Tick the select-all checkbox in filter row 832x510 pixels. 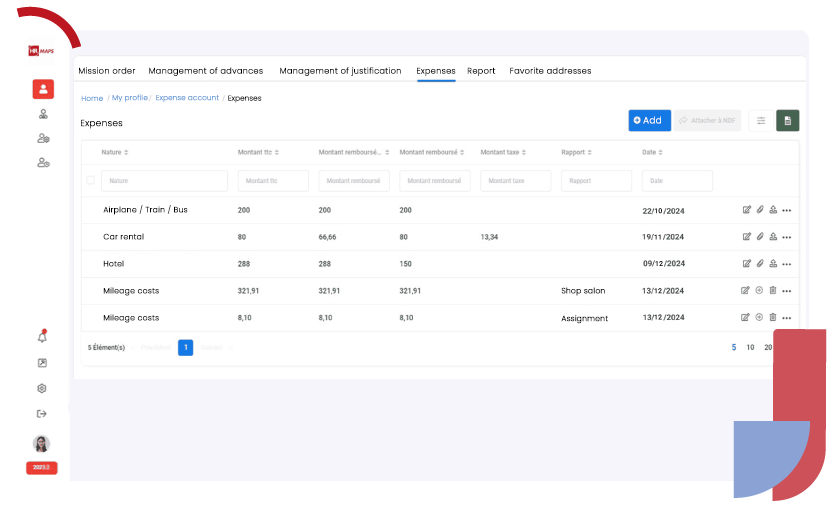[91, 180]
